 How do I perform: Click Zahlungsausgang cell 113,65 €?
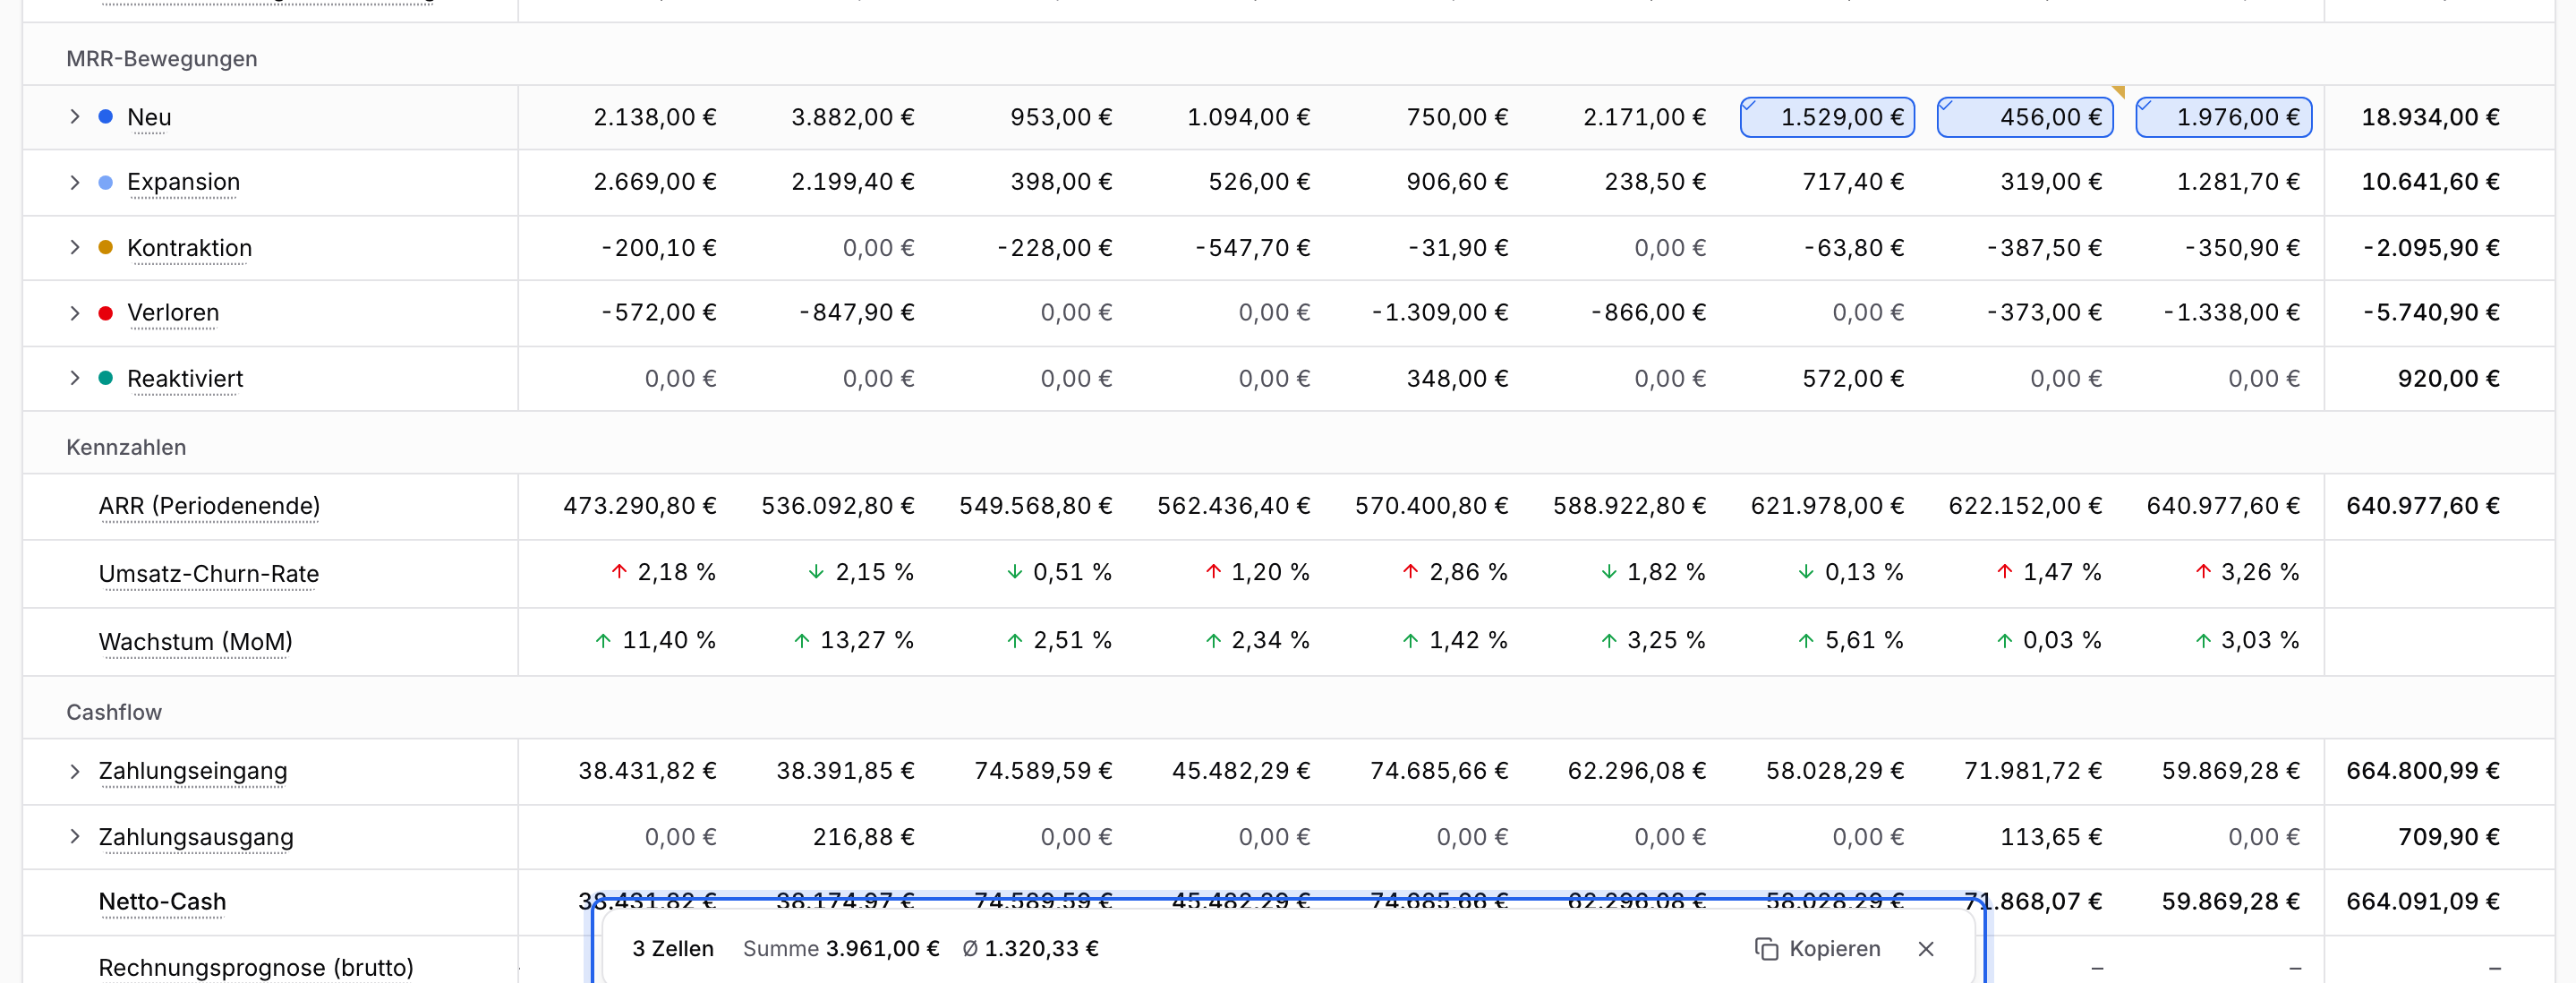pyautogui.click(x=2051, y=837)
